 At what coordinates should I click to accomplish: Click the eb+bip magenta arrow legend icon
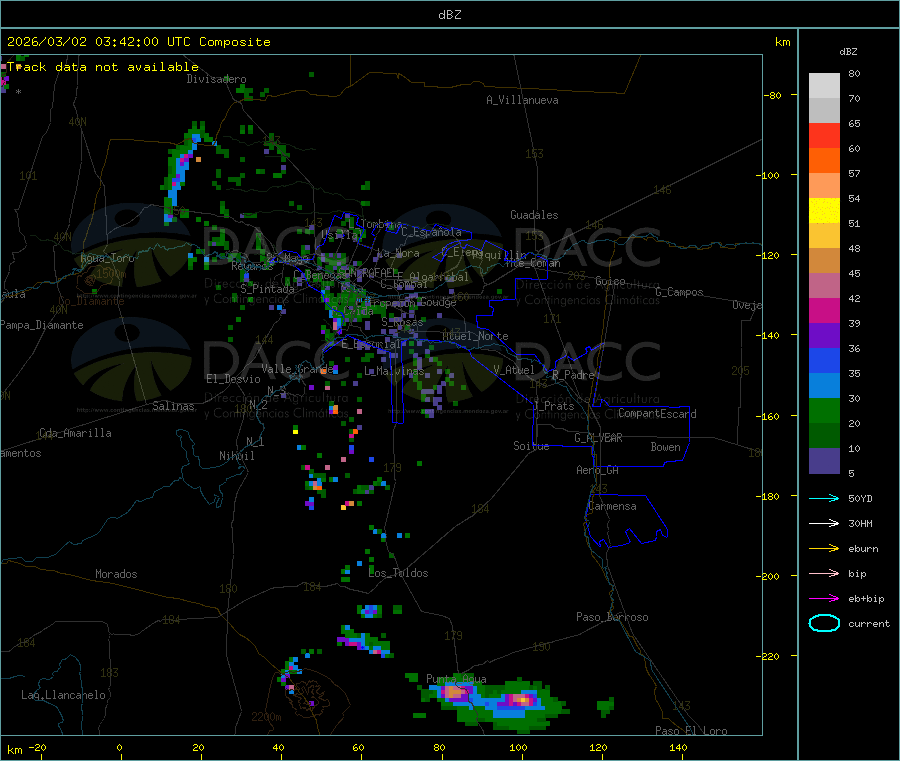click(824, 599)
